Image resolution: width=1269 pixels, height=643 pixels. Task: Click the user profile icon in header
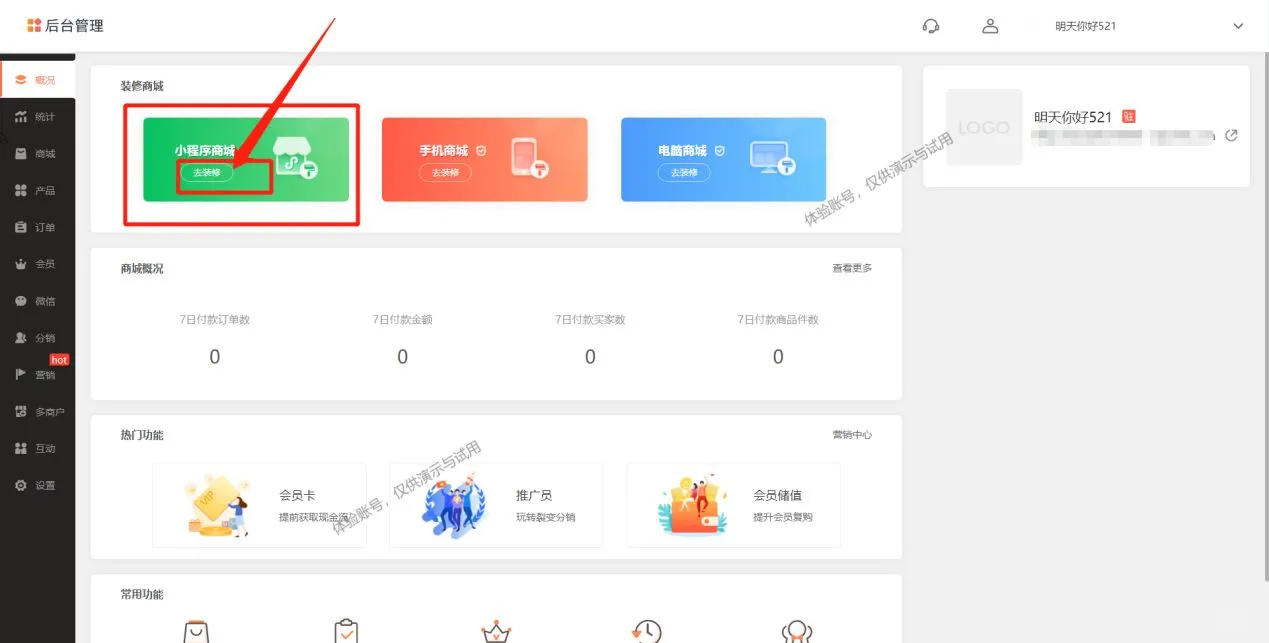point(990,26)
